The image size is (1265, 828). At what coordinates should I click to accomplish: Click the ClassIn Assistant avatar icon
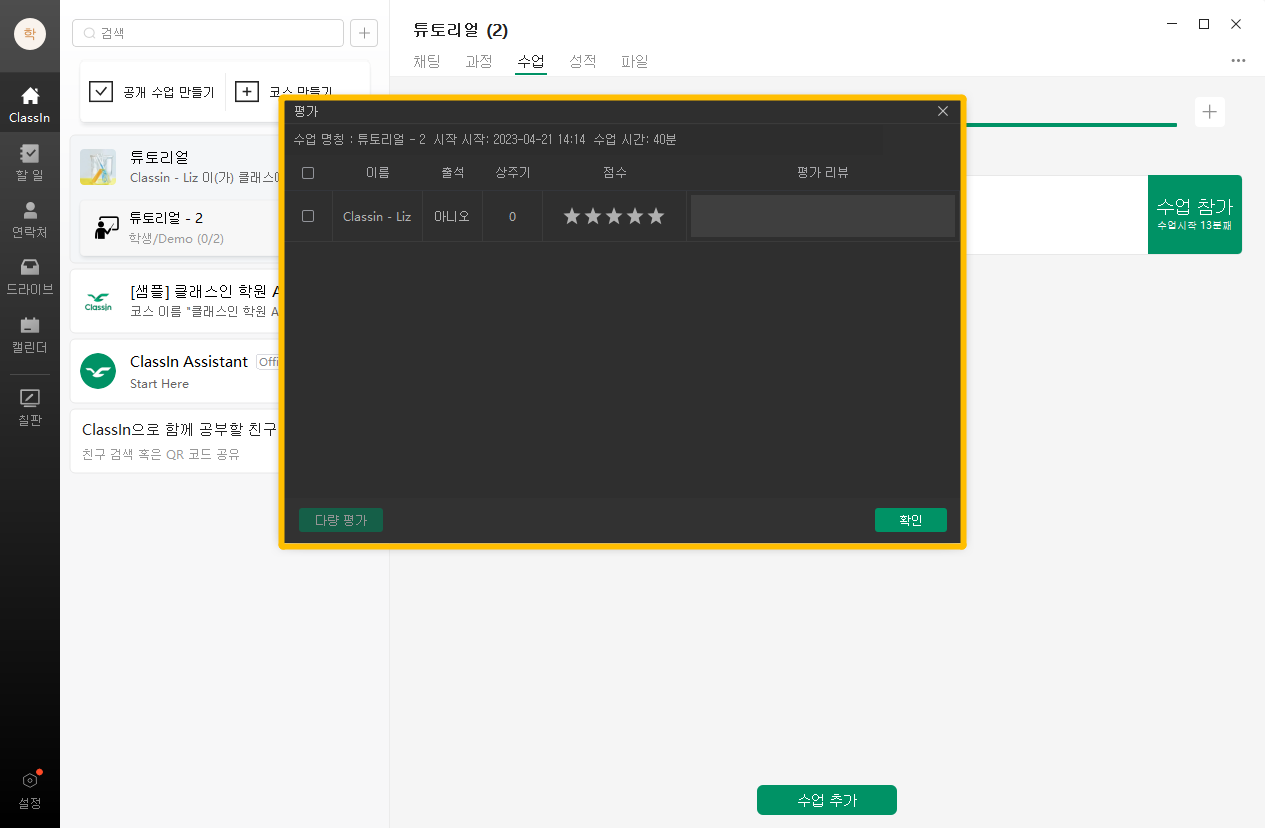pos(98,371)
